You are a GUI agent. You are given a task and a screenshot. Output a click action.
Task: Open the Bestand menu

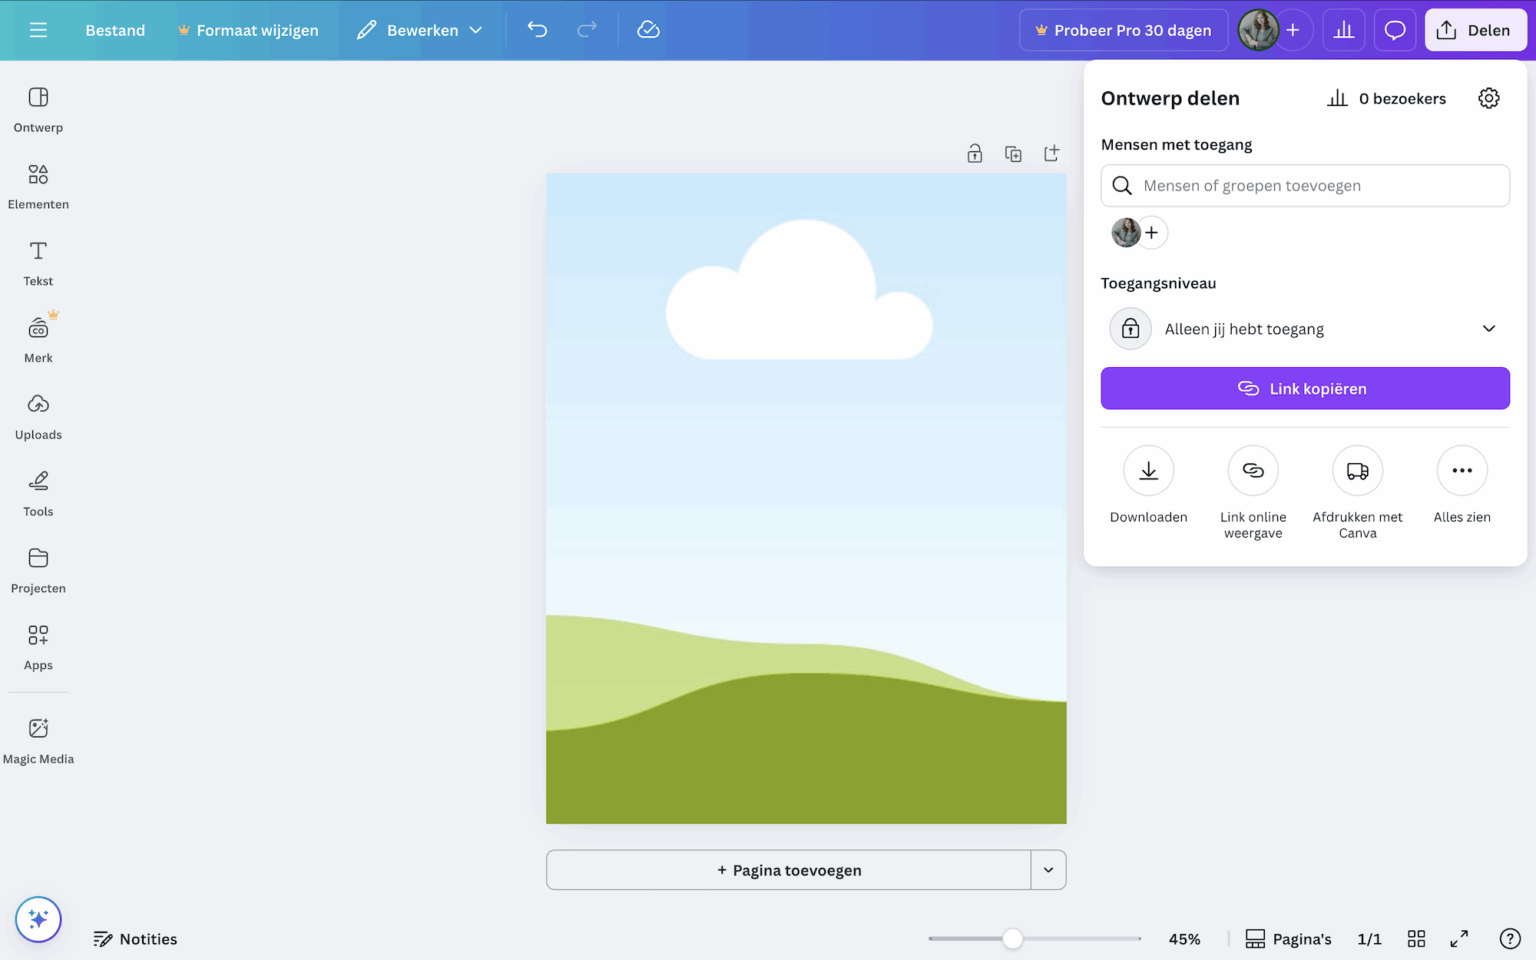click(x=115, y=30)
